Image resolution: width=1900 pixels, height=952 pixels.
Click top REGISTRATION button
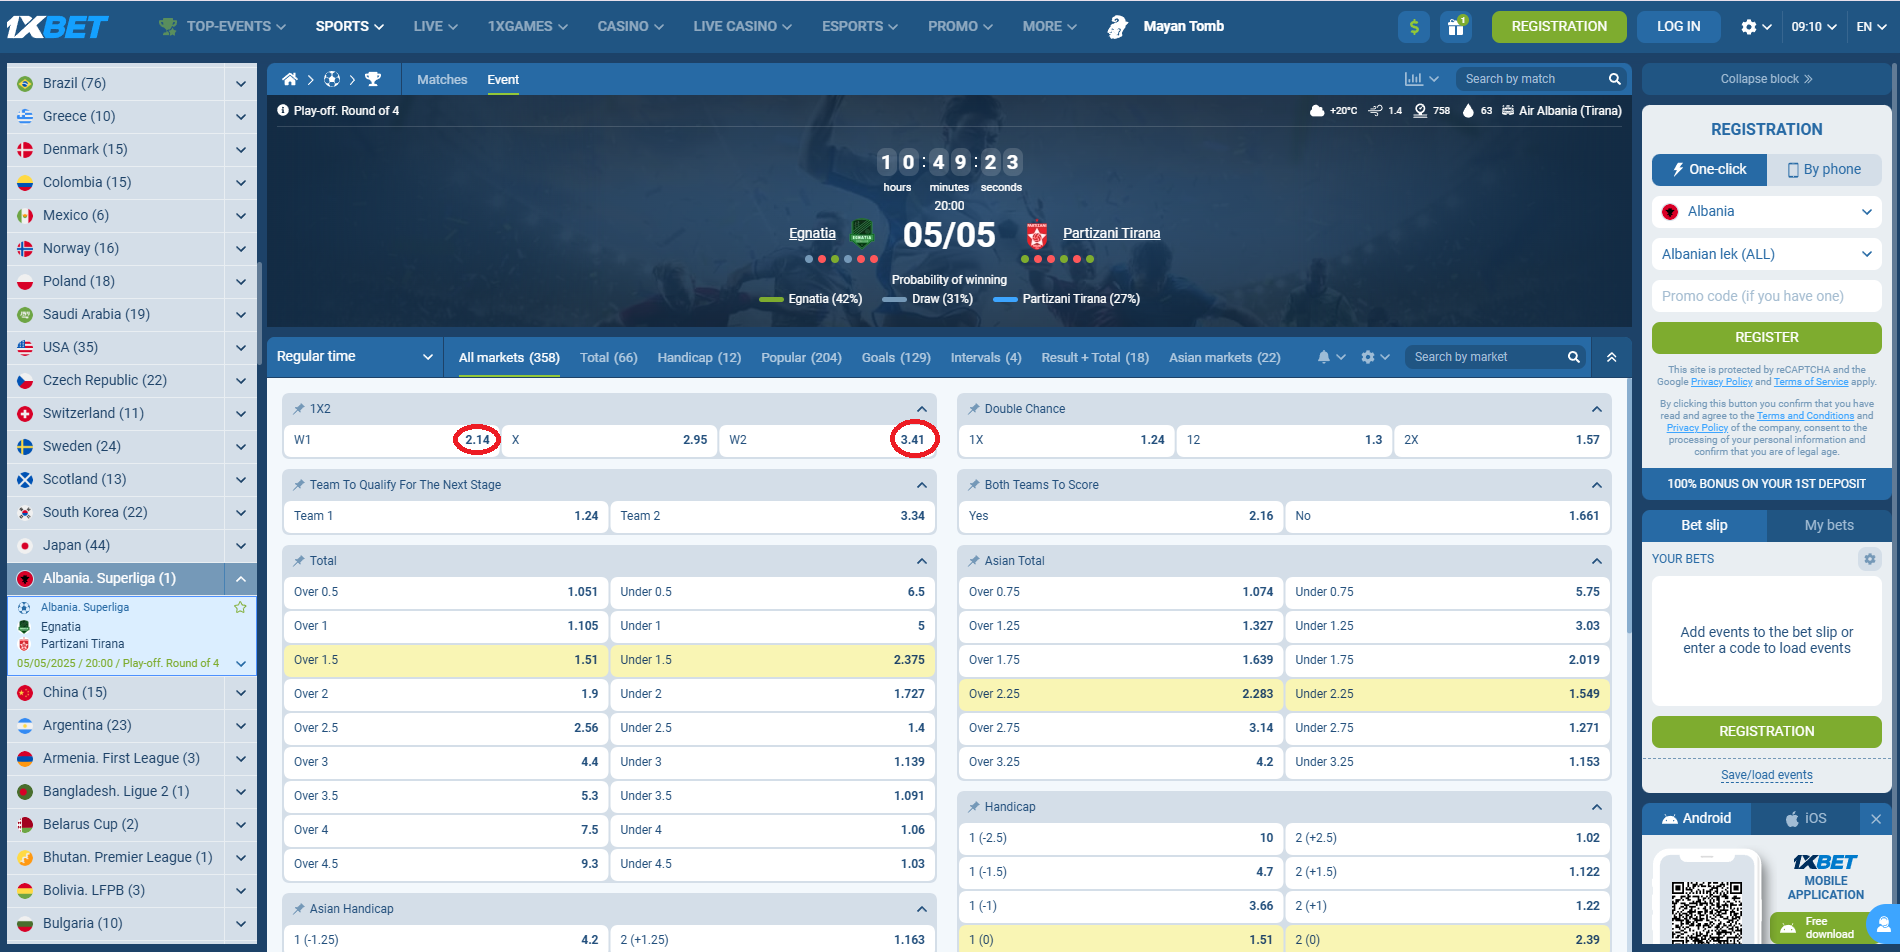tap(1559, 27)
